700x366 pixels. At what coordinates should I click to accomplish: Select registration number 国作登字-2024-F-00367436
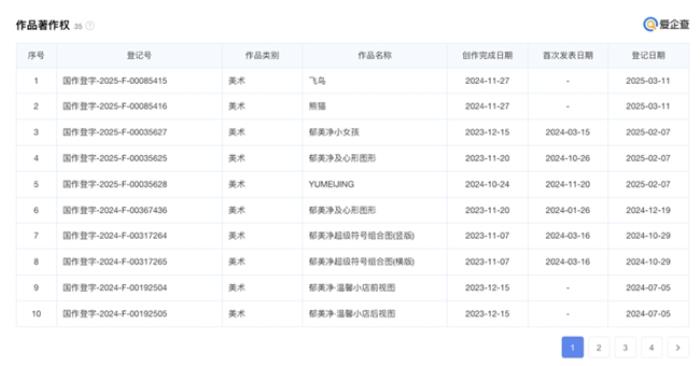click(115, 210)
